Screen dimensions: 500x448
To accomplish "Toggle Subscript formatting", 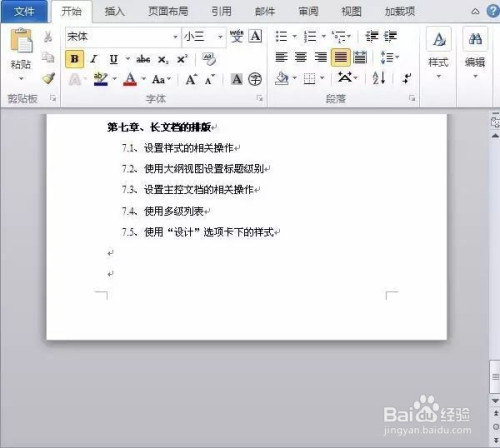I will [163, 59].
